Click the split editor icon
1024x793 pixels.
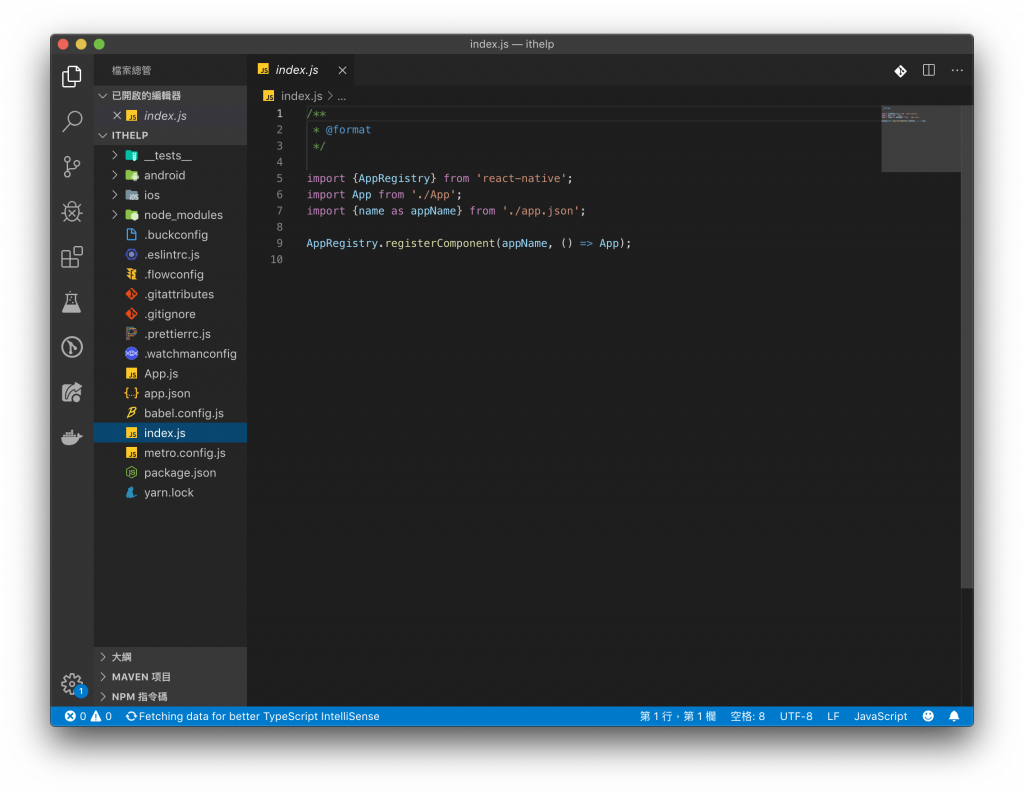pos(929,71)
